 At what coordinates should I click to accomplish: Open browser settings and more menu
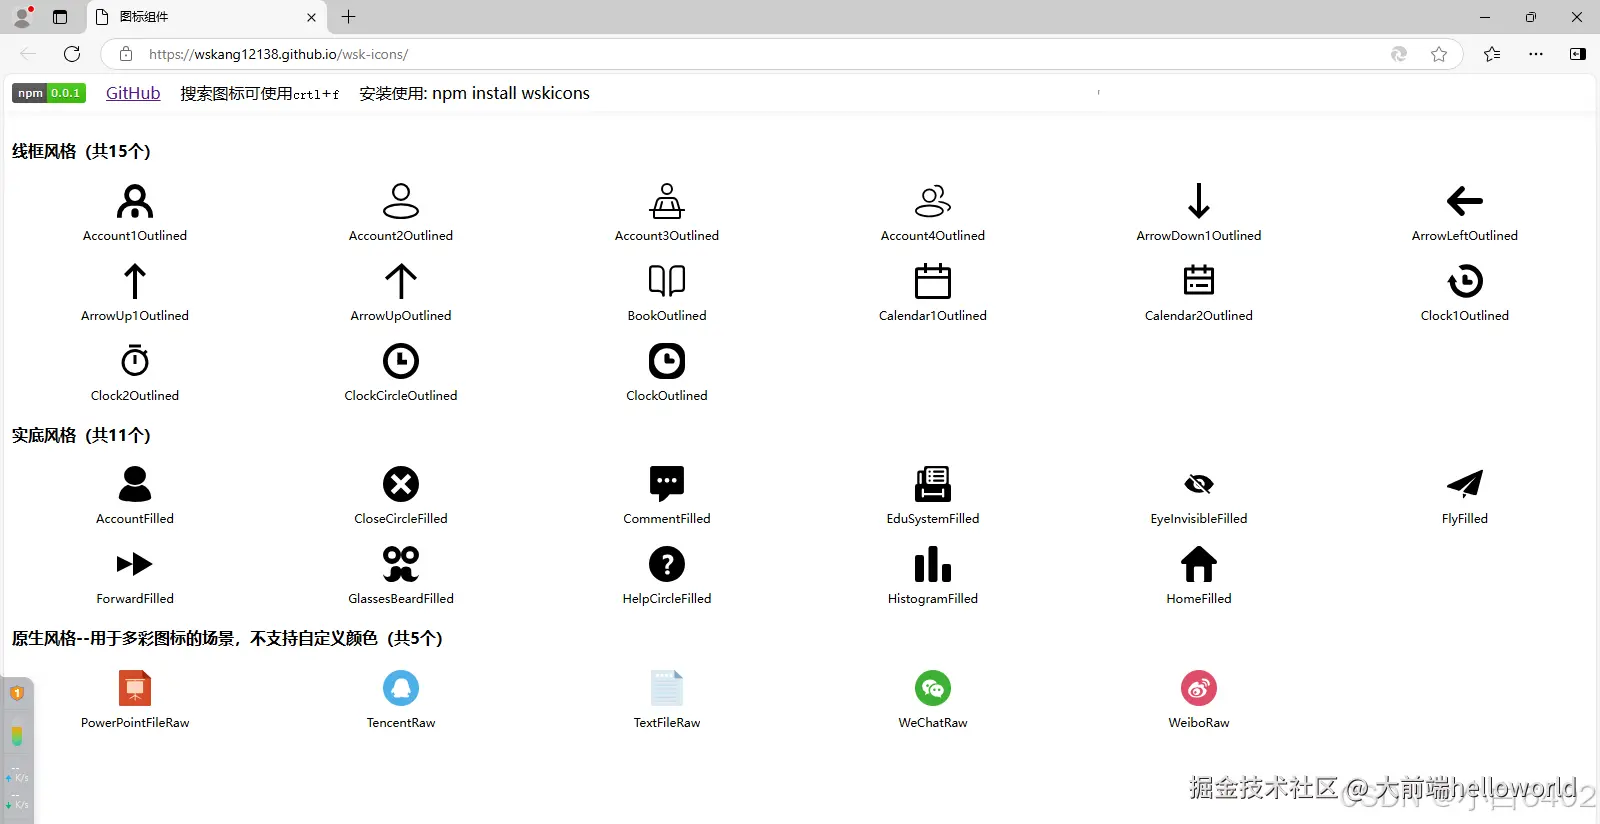point(1536,54)
